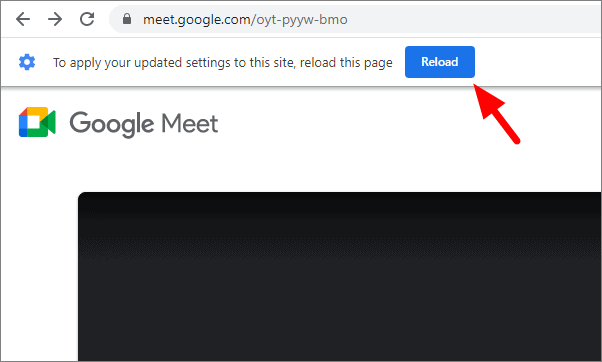View site information via the padlock icon
This screenshot has width=602, height=362.
[x=127, y=19]
